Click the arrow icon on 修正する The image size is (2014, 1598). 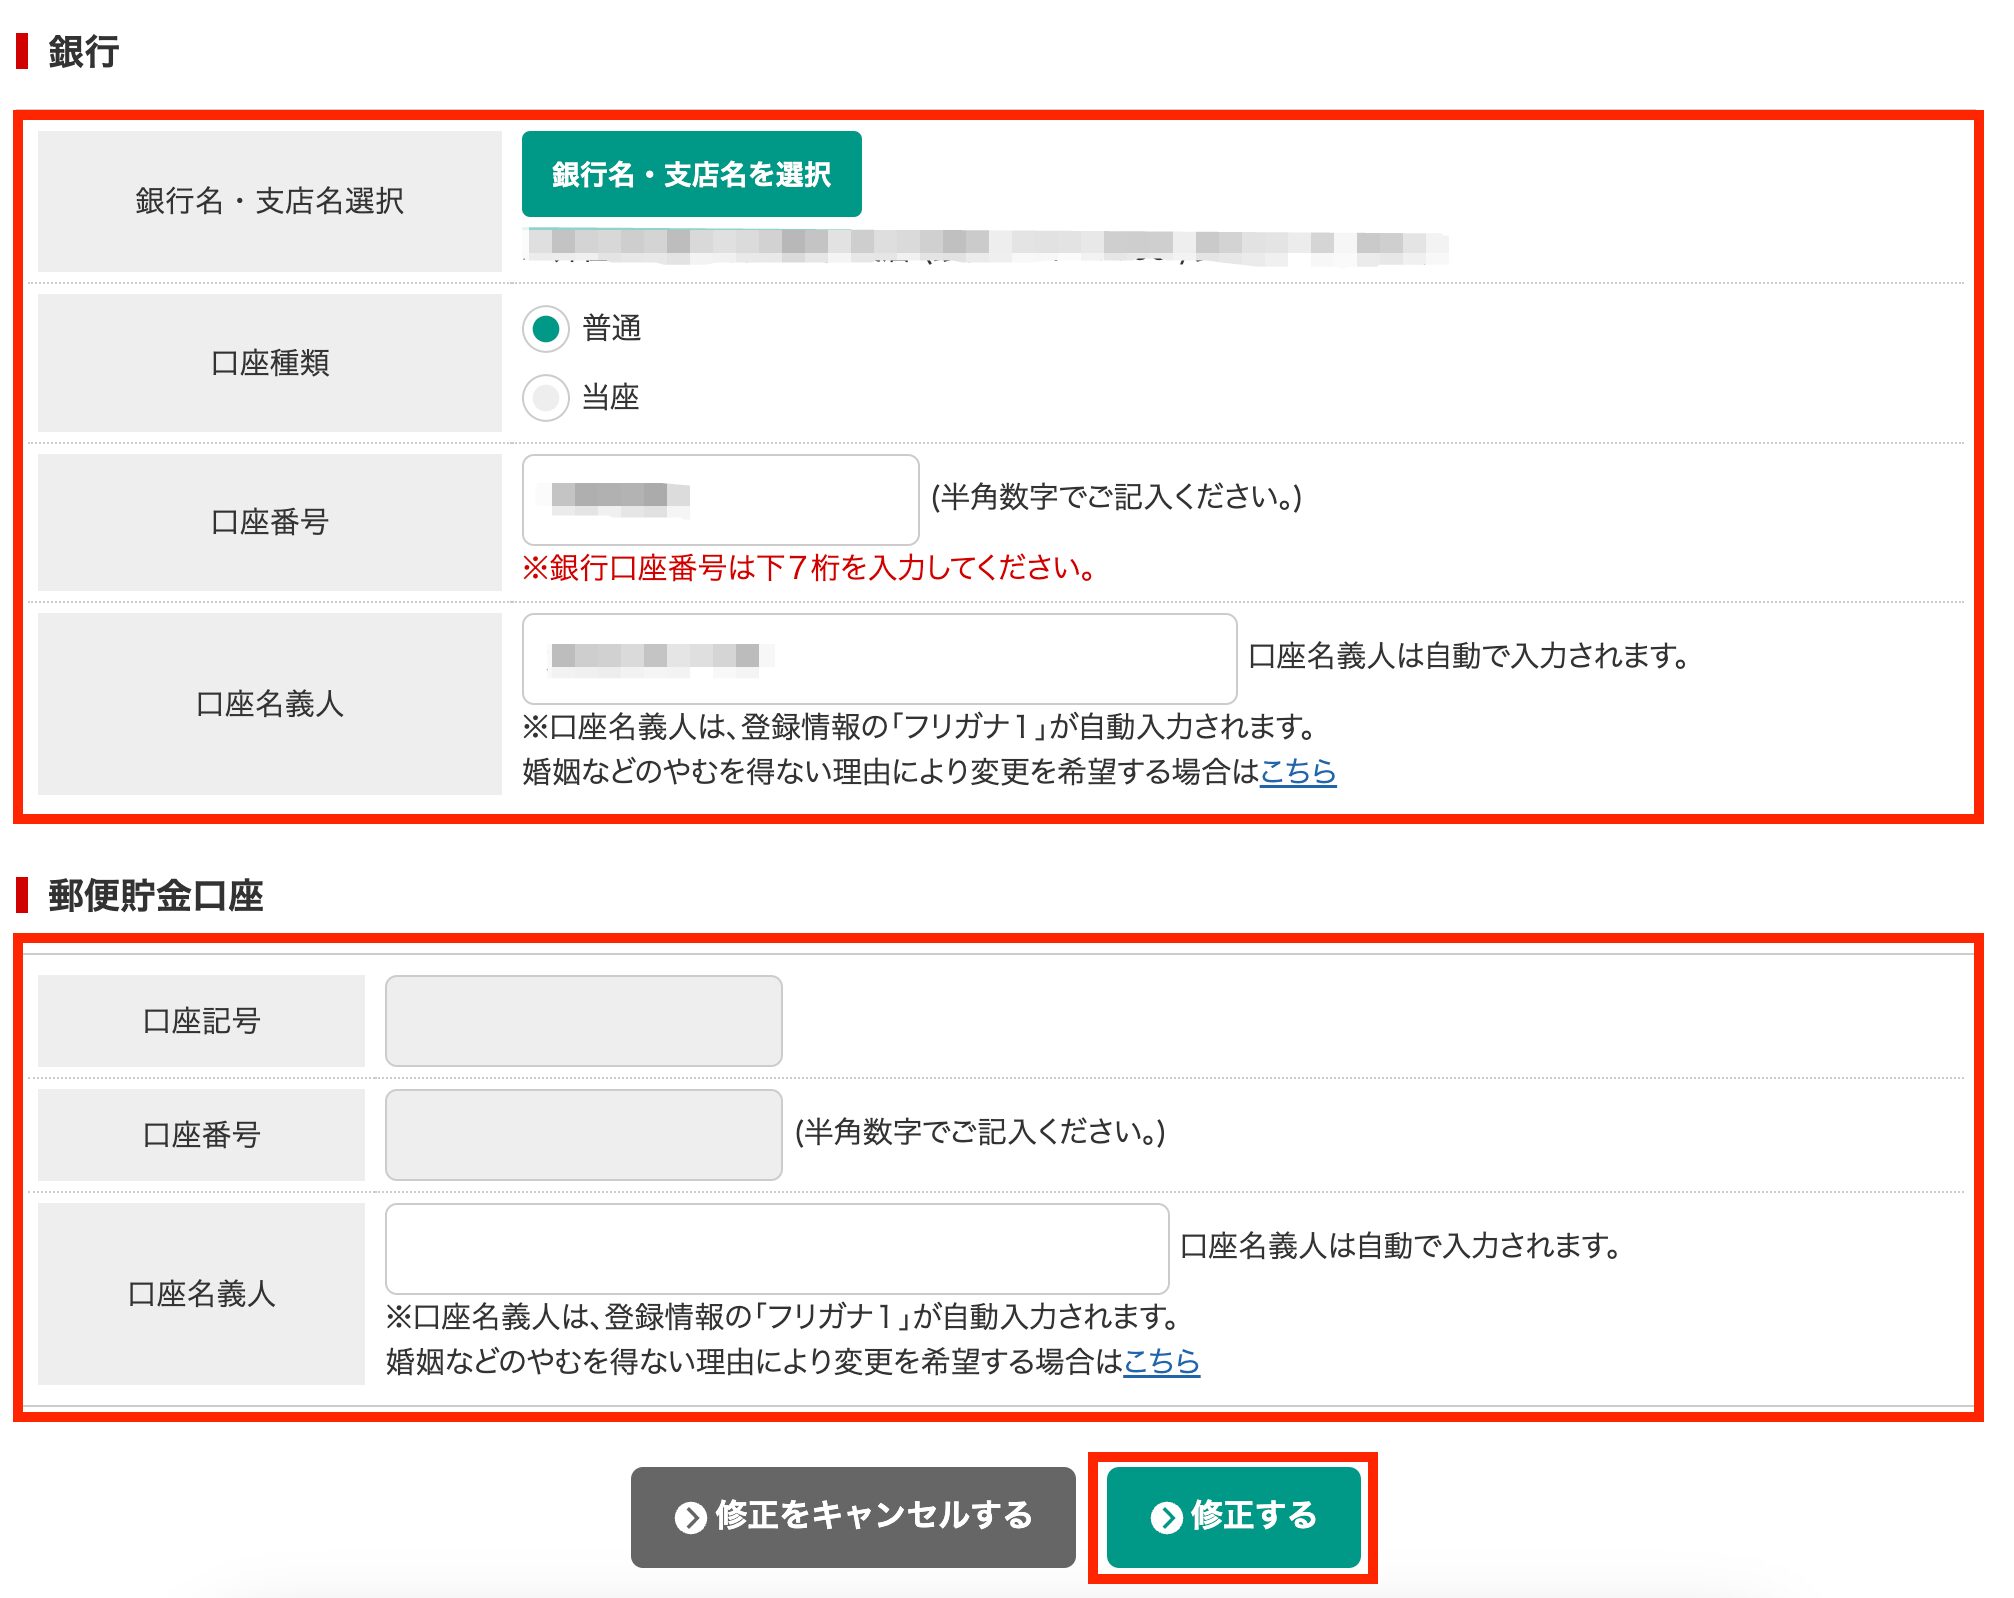1166,1517
